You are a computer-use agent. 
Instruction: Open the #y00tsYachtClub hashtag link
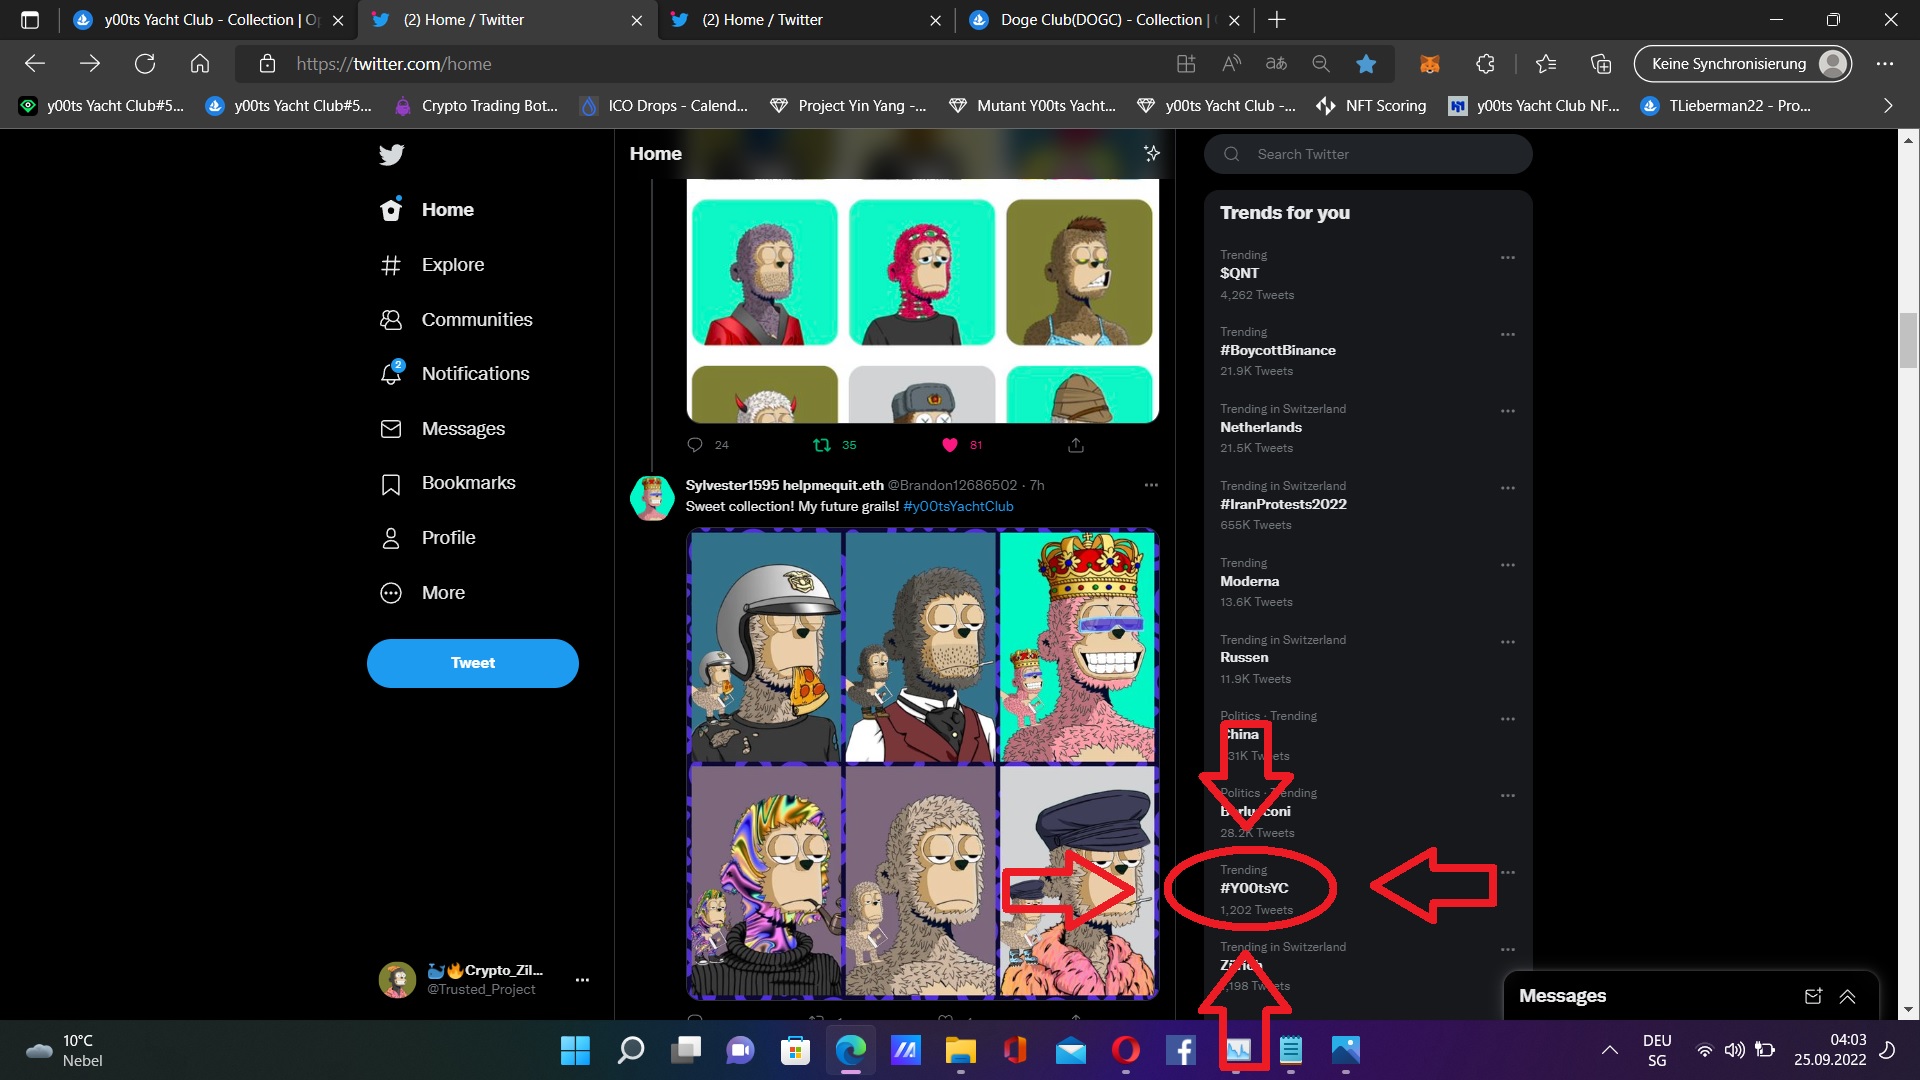(958, 507)
